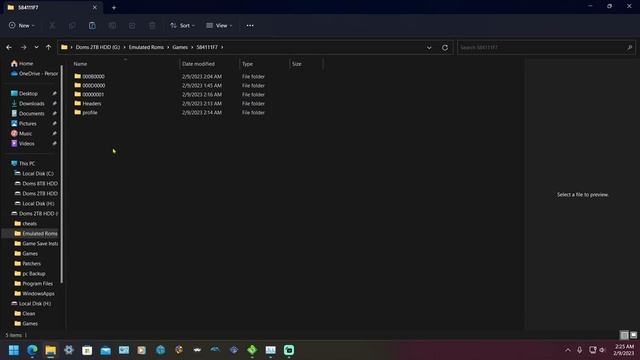Click the Rename icon in toolbar
Viewport: 640px width, 360px height.
tap(112, 25)
